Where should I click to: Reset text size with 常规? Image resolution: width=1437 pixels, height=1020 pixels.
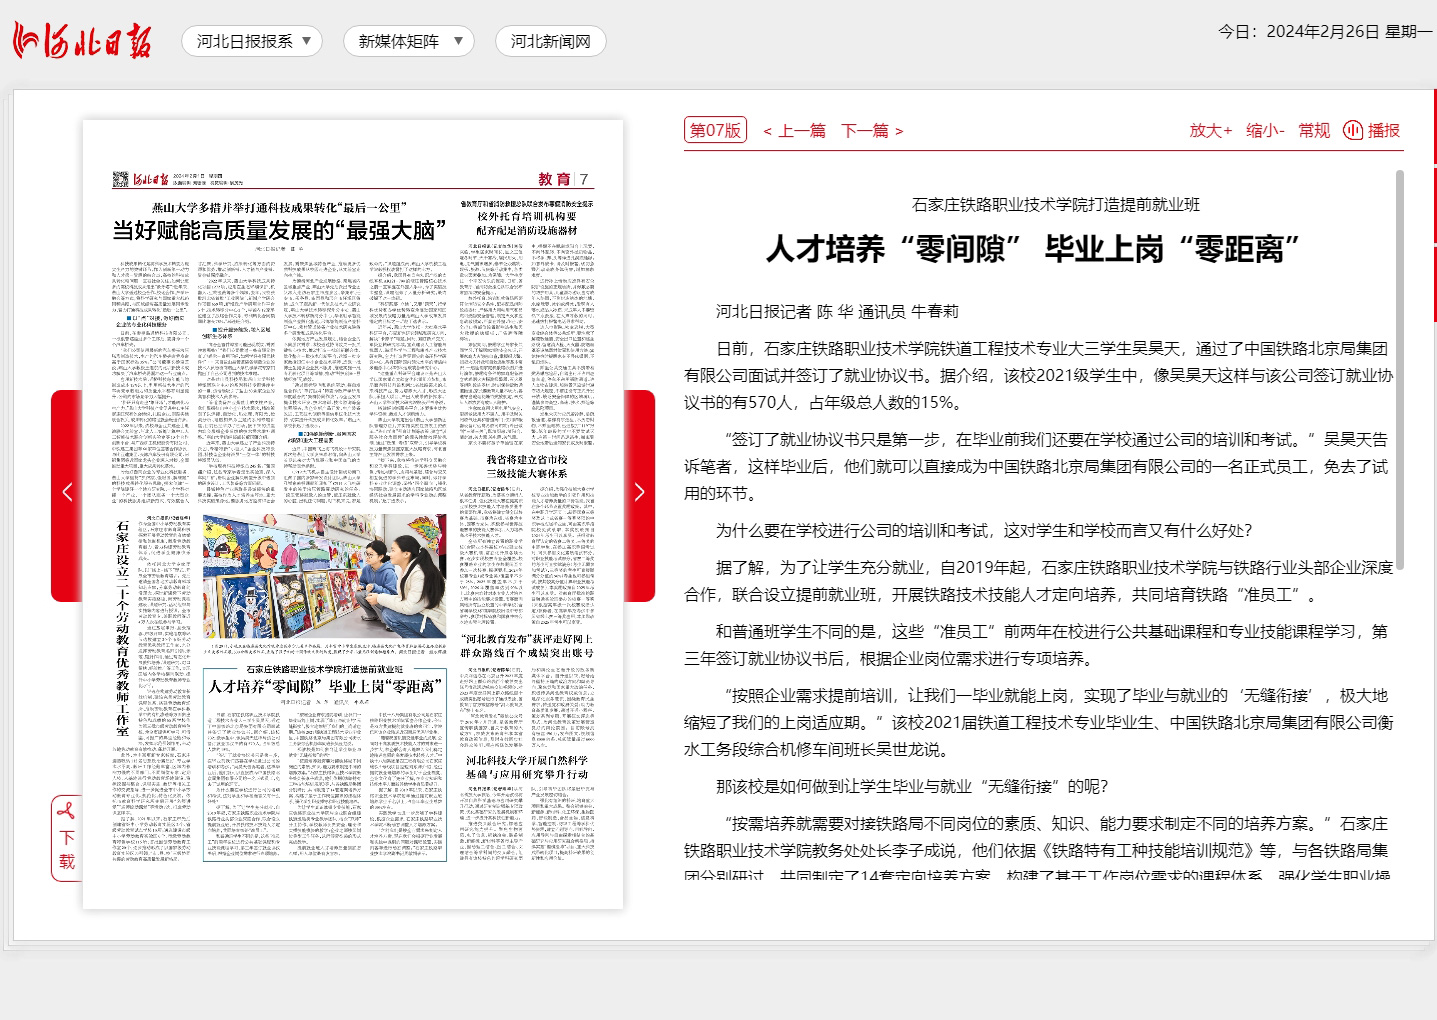coord(1314,130)
